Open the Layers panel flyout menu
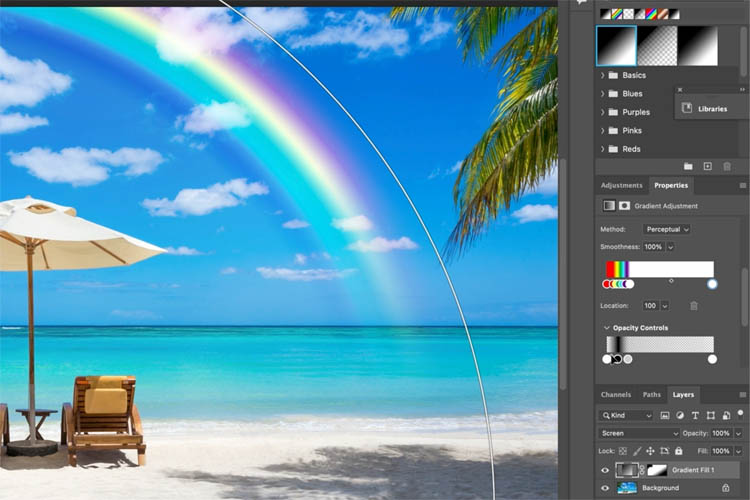This screenshot has width=750, height=500. click(742, 395)
